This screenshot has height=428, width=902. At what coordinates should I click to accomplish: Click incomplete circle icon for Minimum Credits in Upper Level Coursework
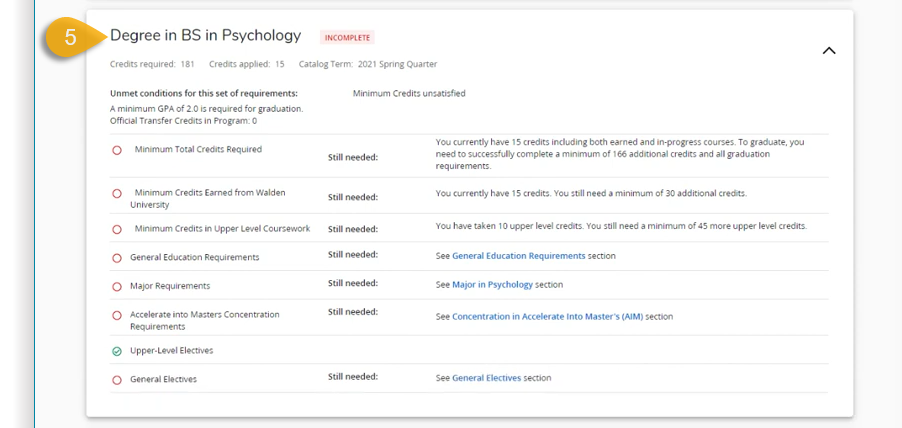117,230
